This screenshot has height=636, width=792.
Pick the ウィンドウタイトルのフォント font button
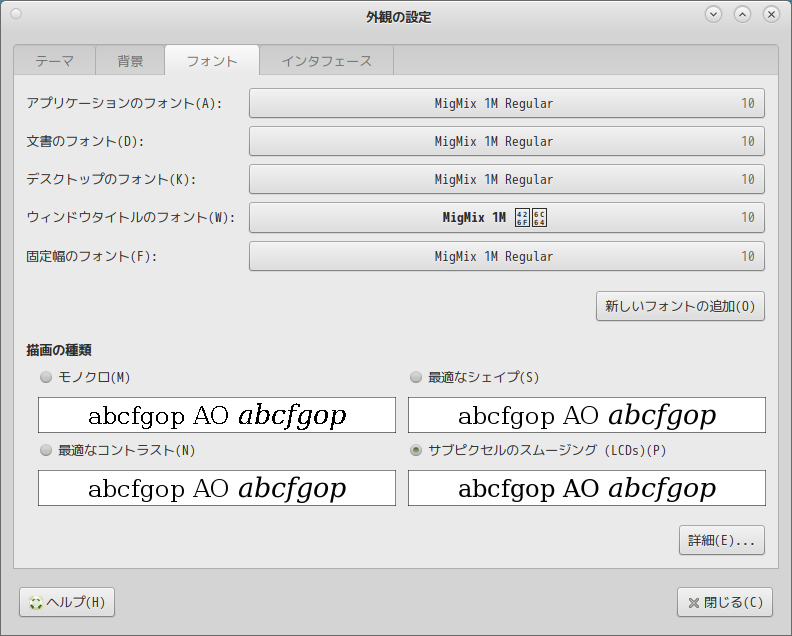pos(507,217)
